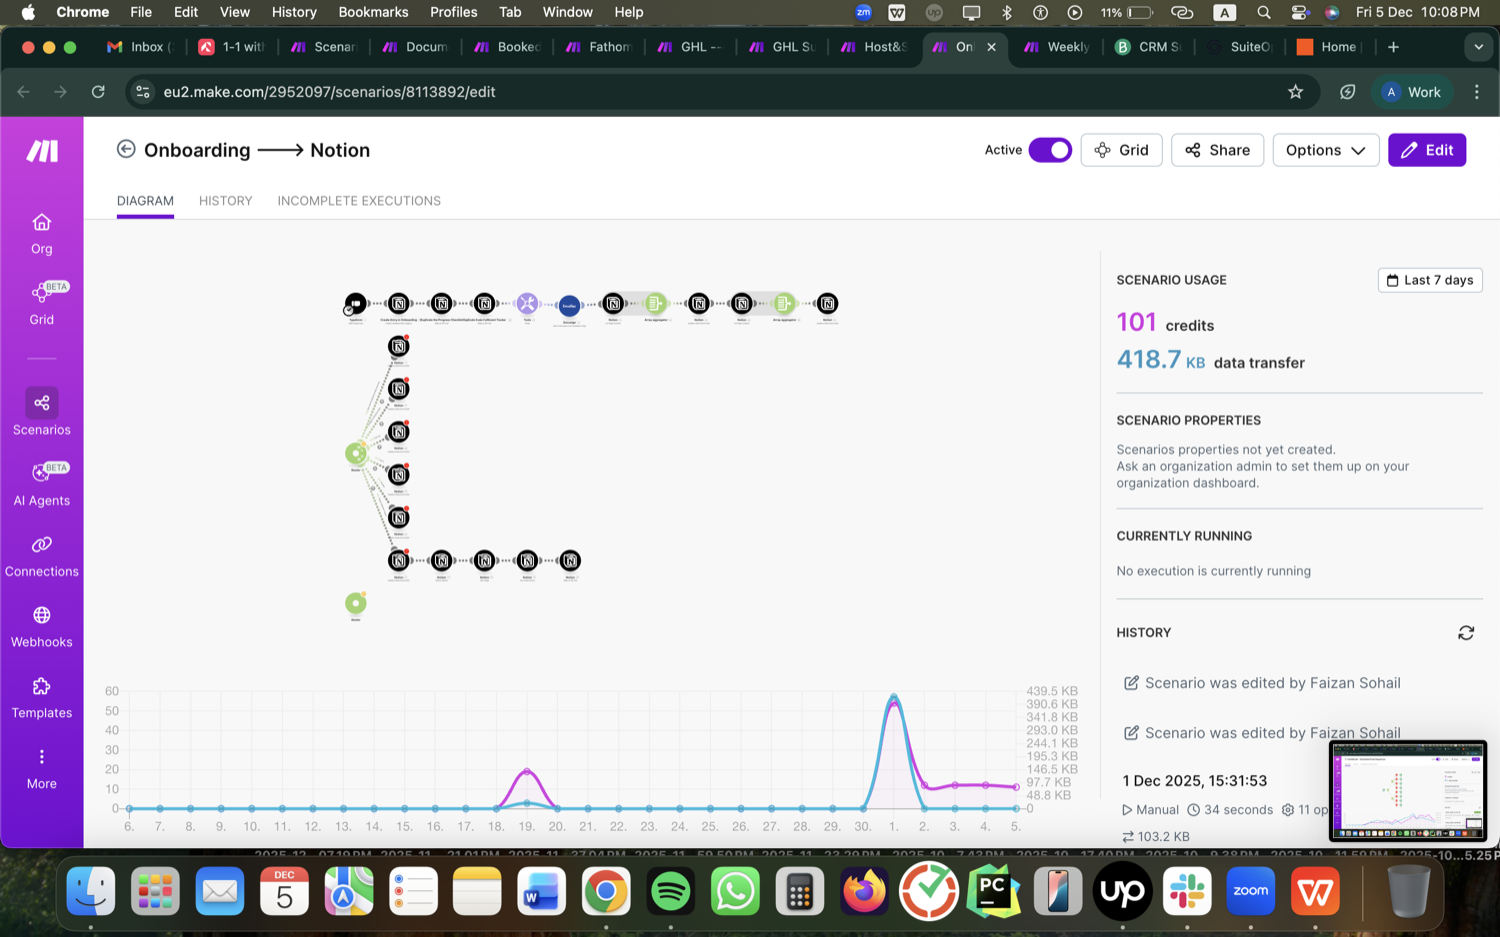1500x937 pixels.
Task: Select the first Array aggregator module
Action: click(x=655, y=303)
